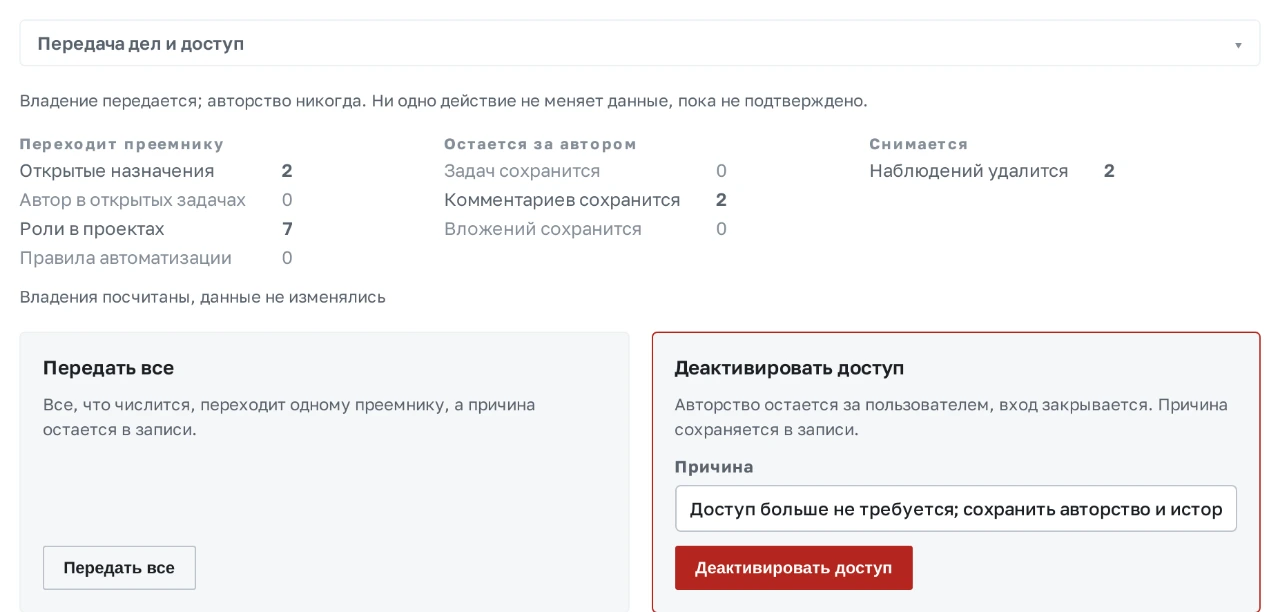Click the Передать все card heading
The image size is (1280, 612).
coord(108,368)
